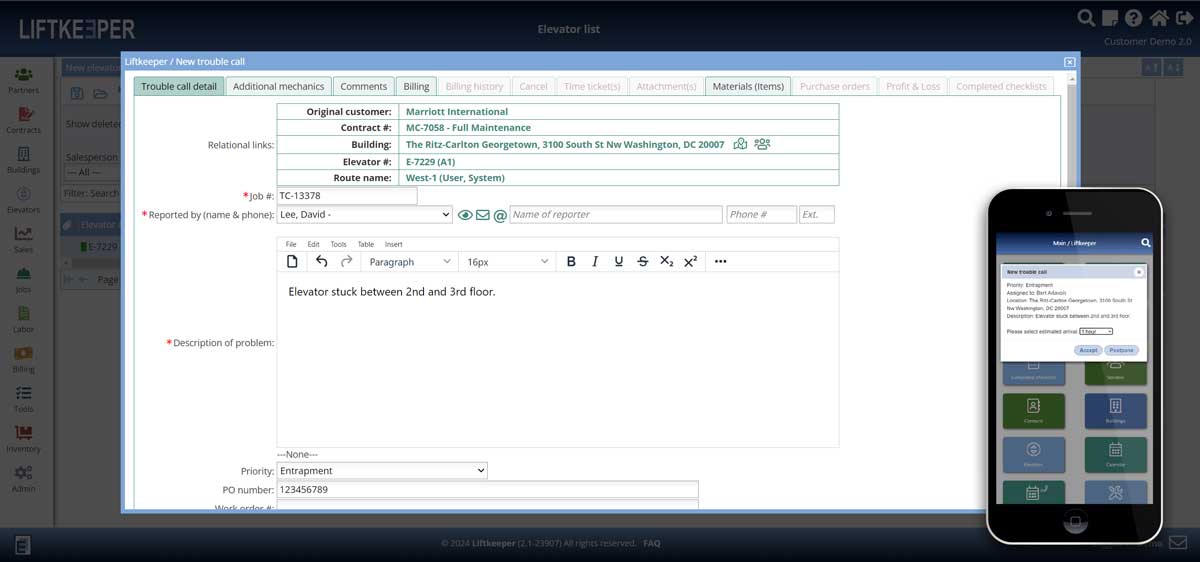Screen dimensions: 1200x562
Task: Open the Priority dropdown set to Entrapment
Action: pyautogui.click(x=382, y=470)
